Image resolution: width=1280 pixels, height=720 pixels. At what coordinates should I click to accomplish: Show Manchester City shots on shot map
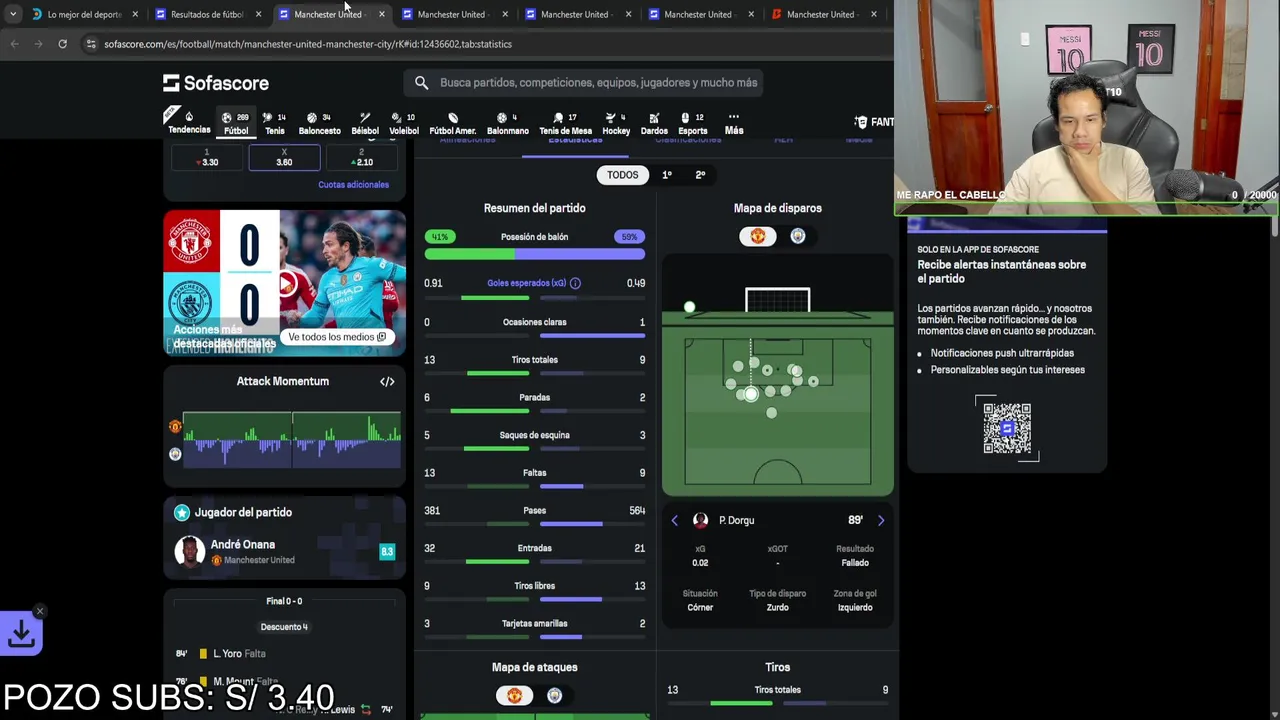[798, 236]
